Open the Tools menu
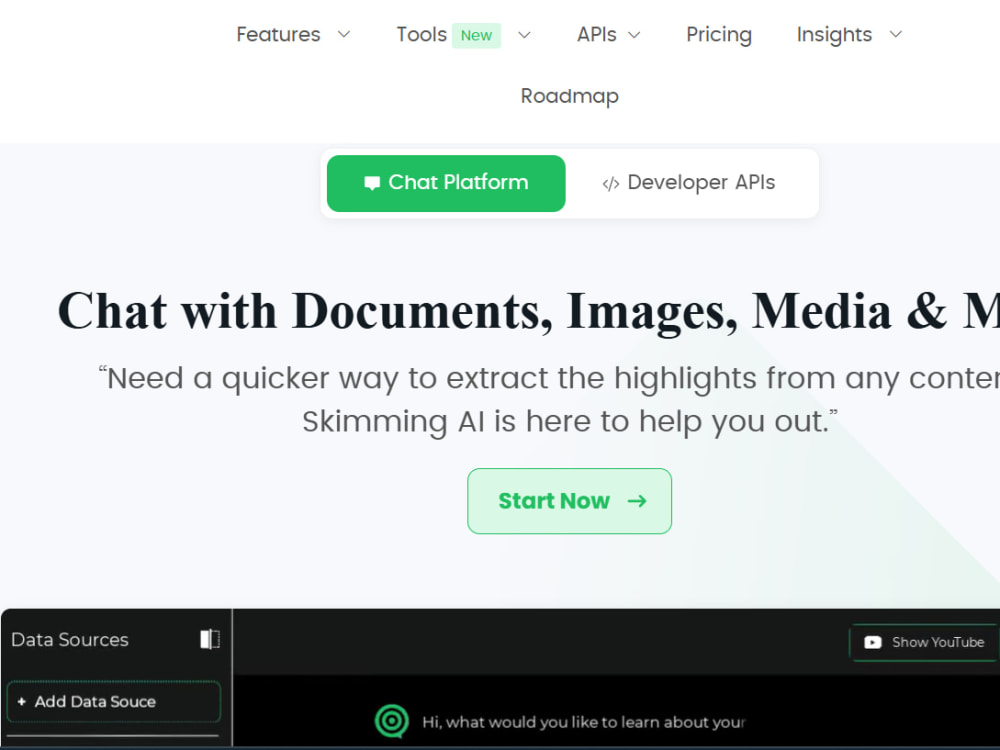1000x750 pixels. click(x=421, y=34)
